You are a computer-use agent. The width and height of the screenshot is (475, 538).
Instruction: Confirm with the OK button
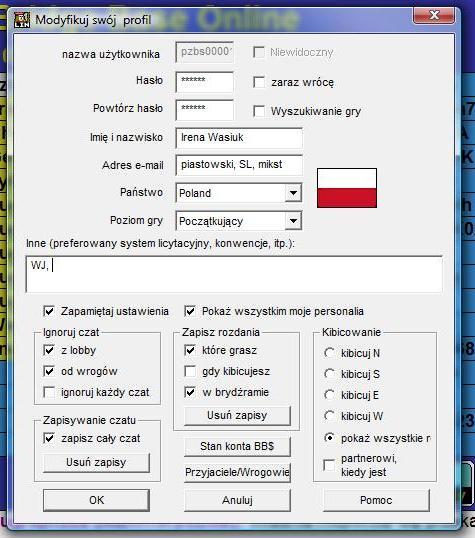(96, 500)
